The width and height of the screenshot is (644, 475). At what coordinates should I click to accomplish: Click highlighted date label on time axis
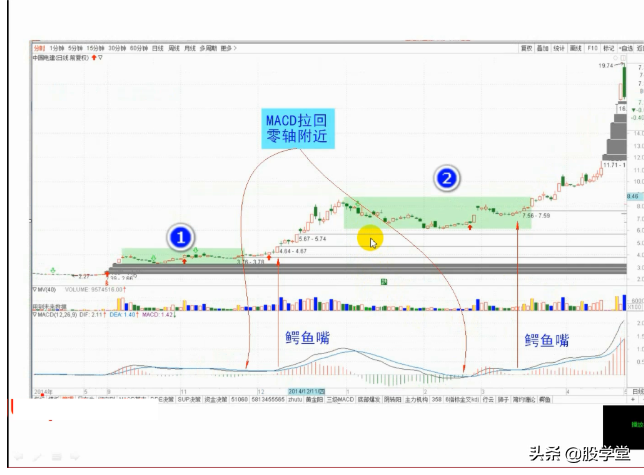(306, 392)
